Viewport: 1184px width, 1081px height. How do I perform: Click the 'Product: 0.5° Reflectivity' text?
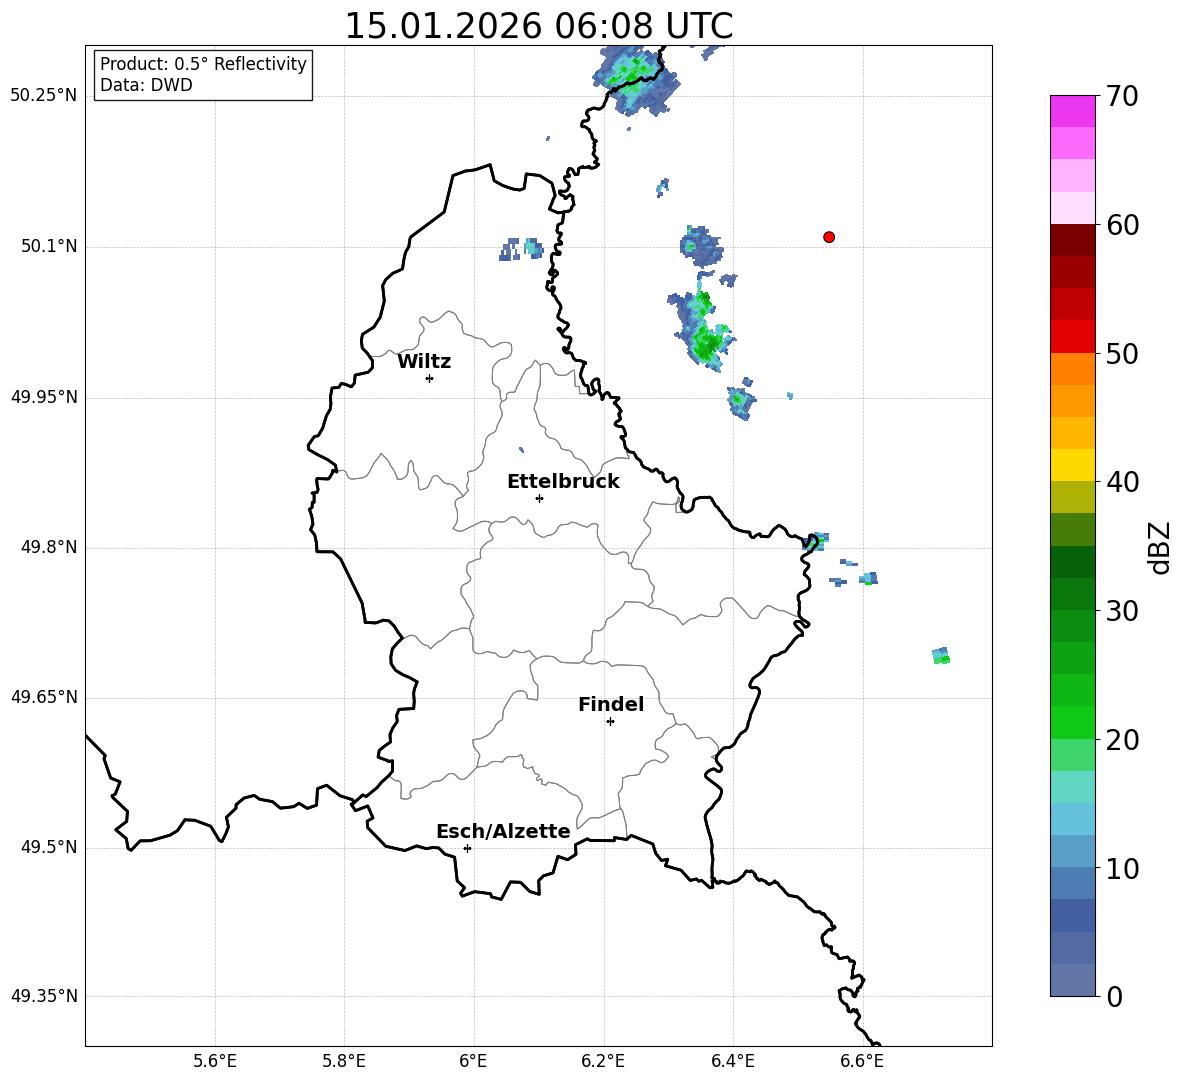click(203, 63)
